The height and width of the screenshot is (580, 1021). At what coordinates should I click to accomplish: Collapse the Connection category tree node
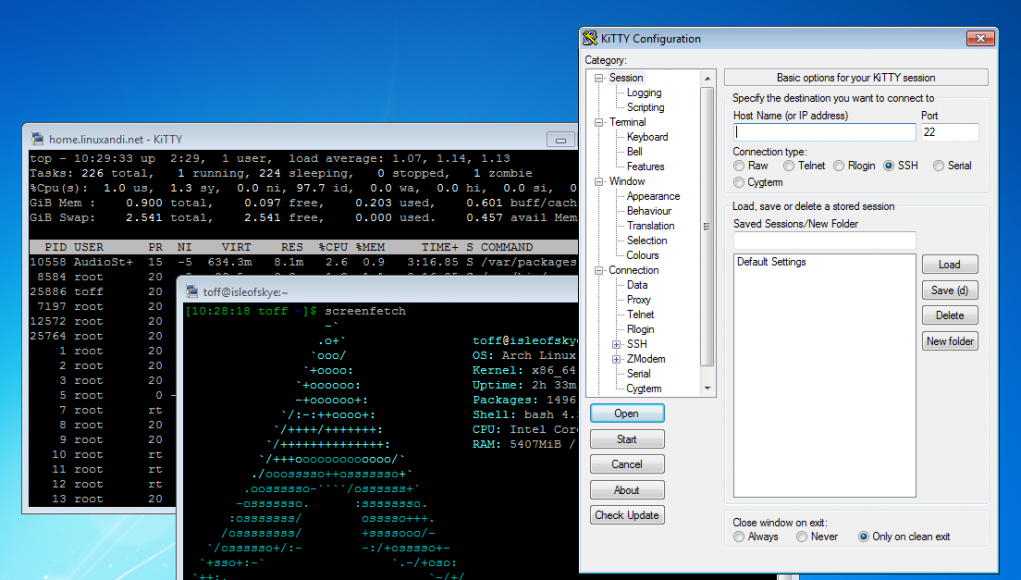pyautogui.click(x=599, y=270)
